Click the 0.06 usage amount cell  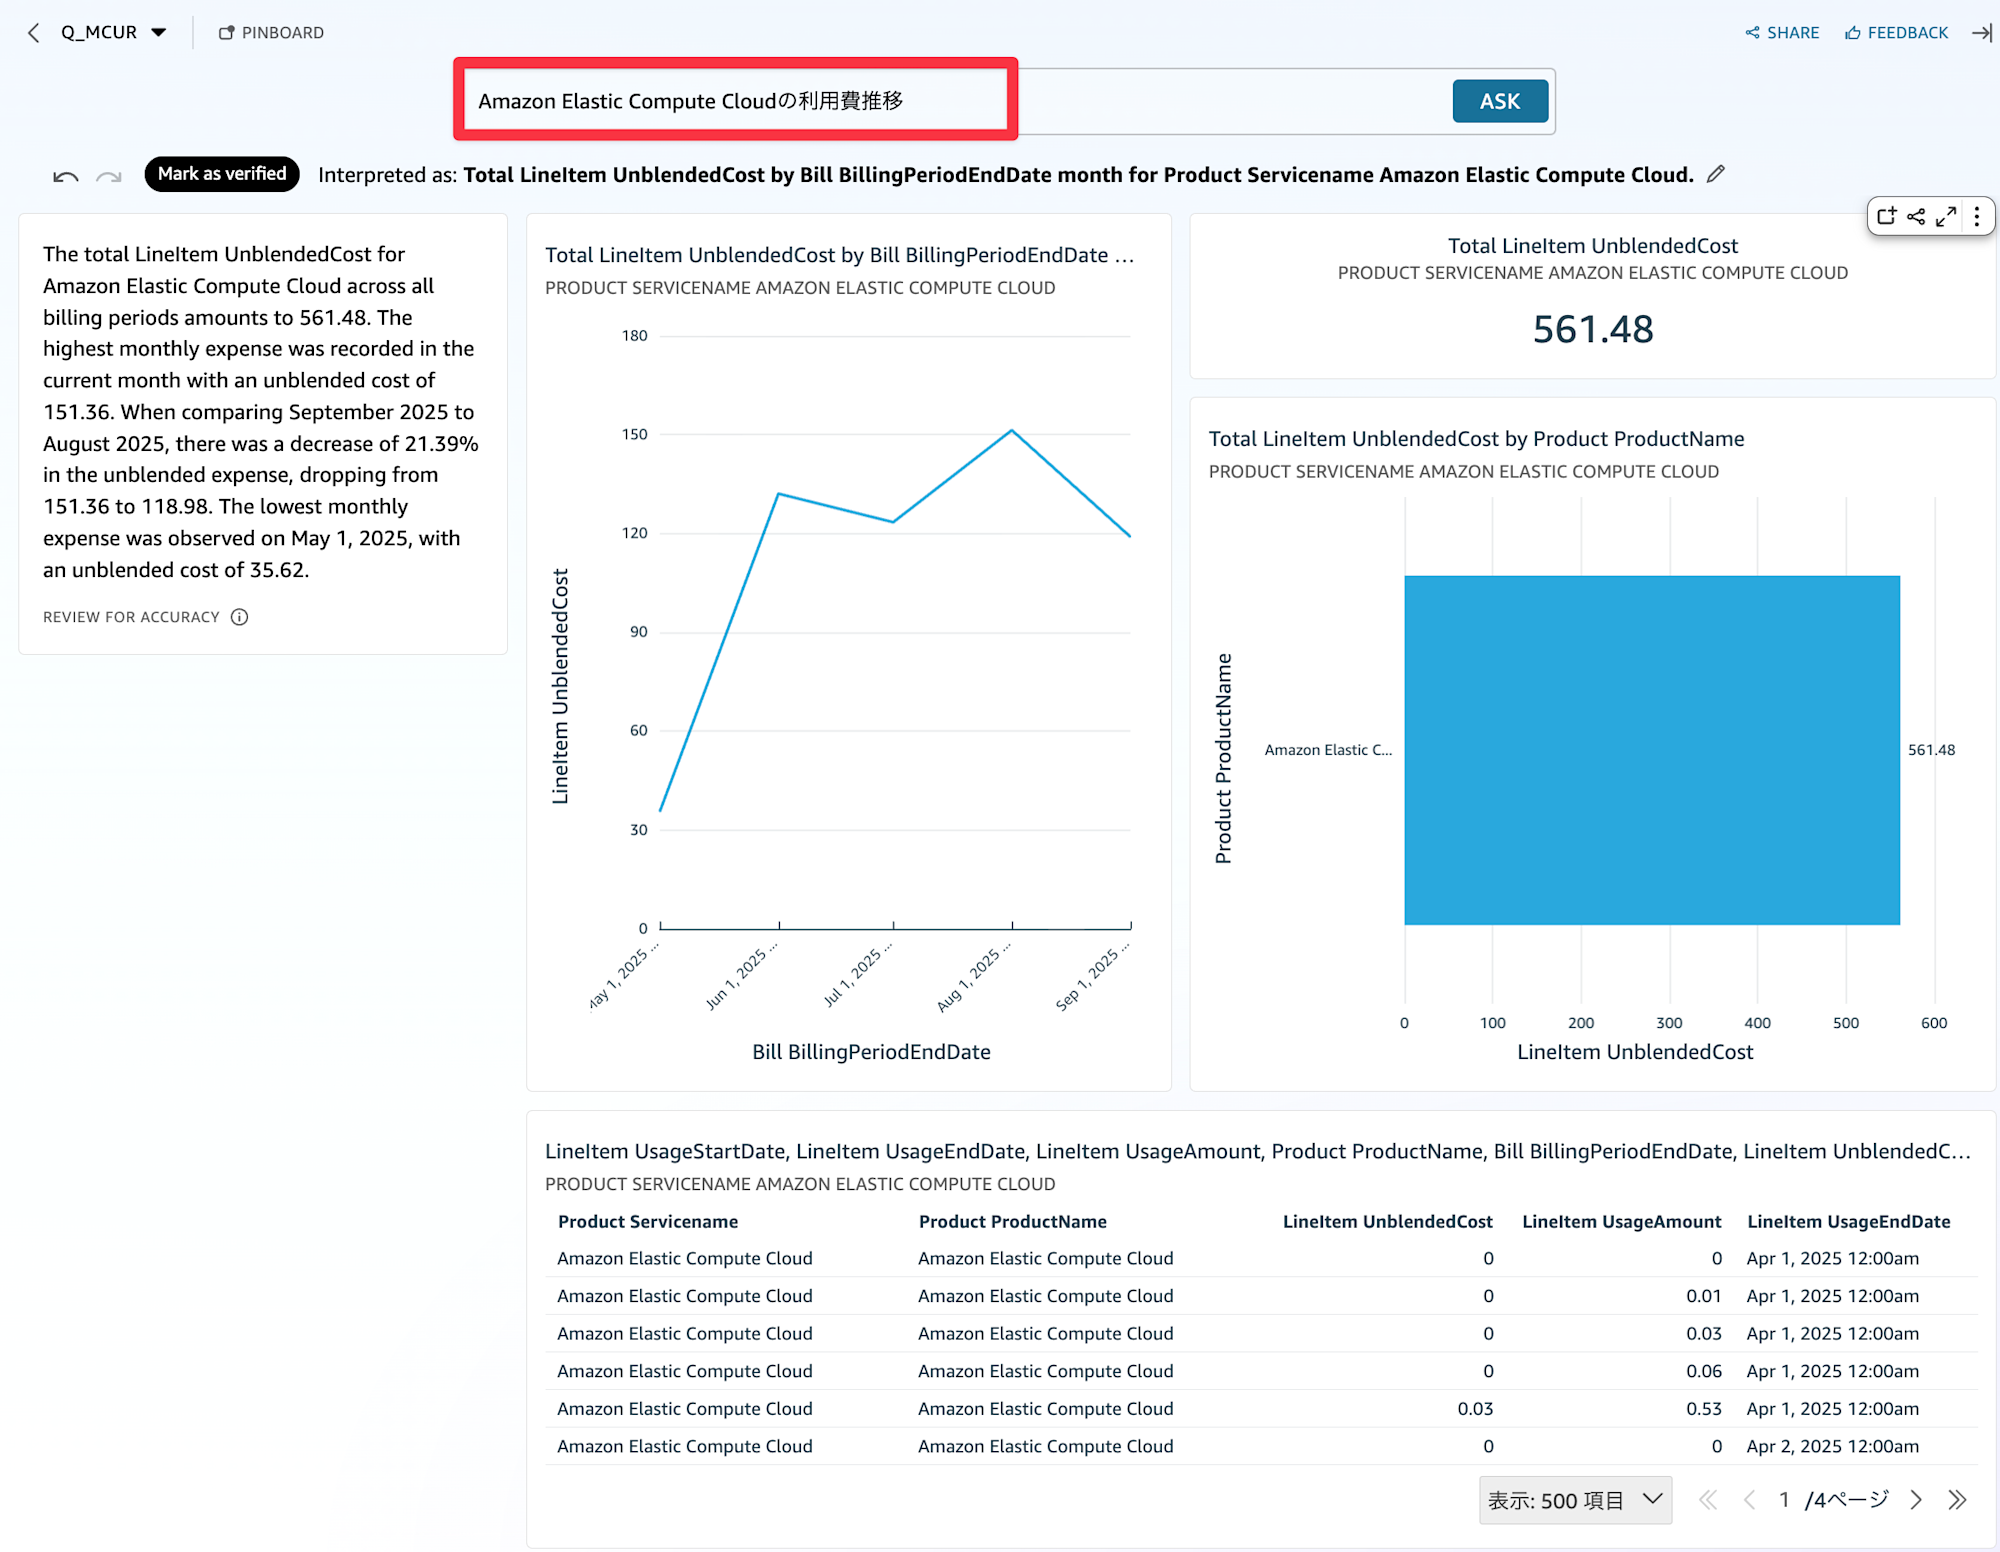coord(1704,1371)
